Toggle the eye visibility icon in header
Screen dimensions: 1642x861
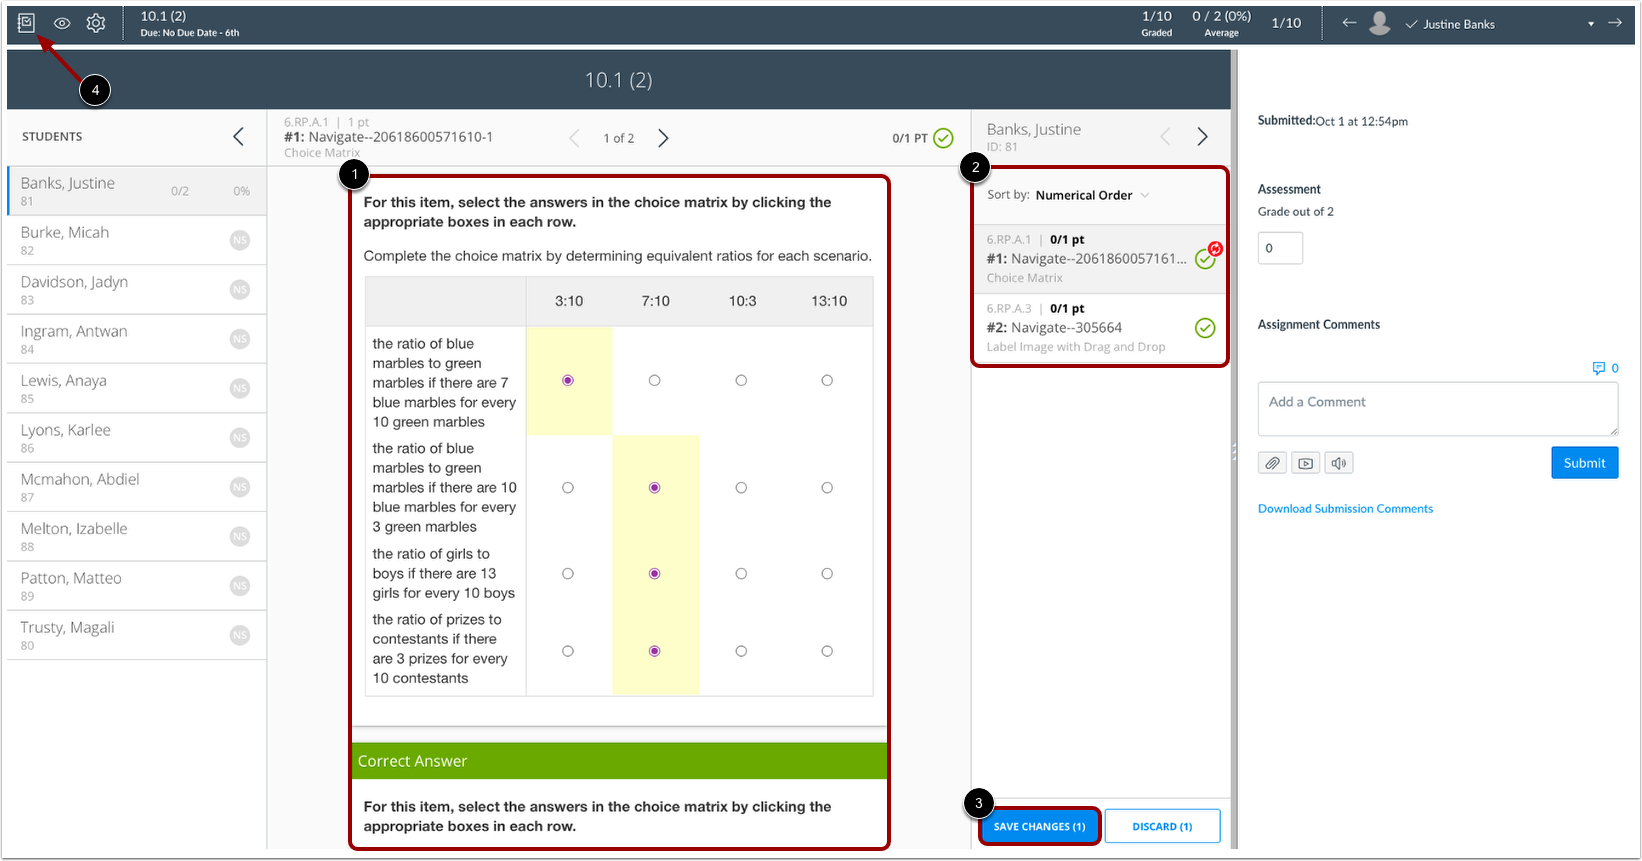pos(62,23)
